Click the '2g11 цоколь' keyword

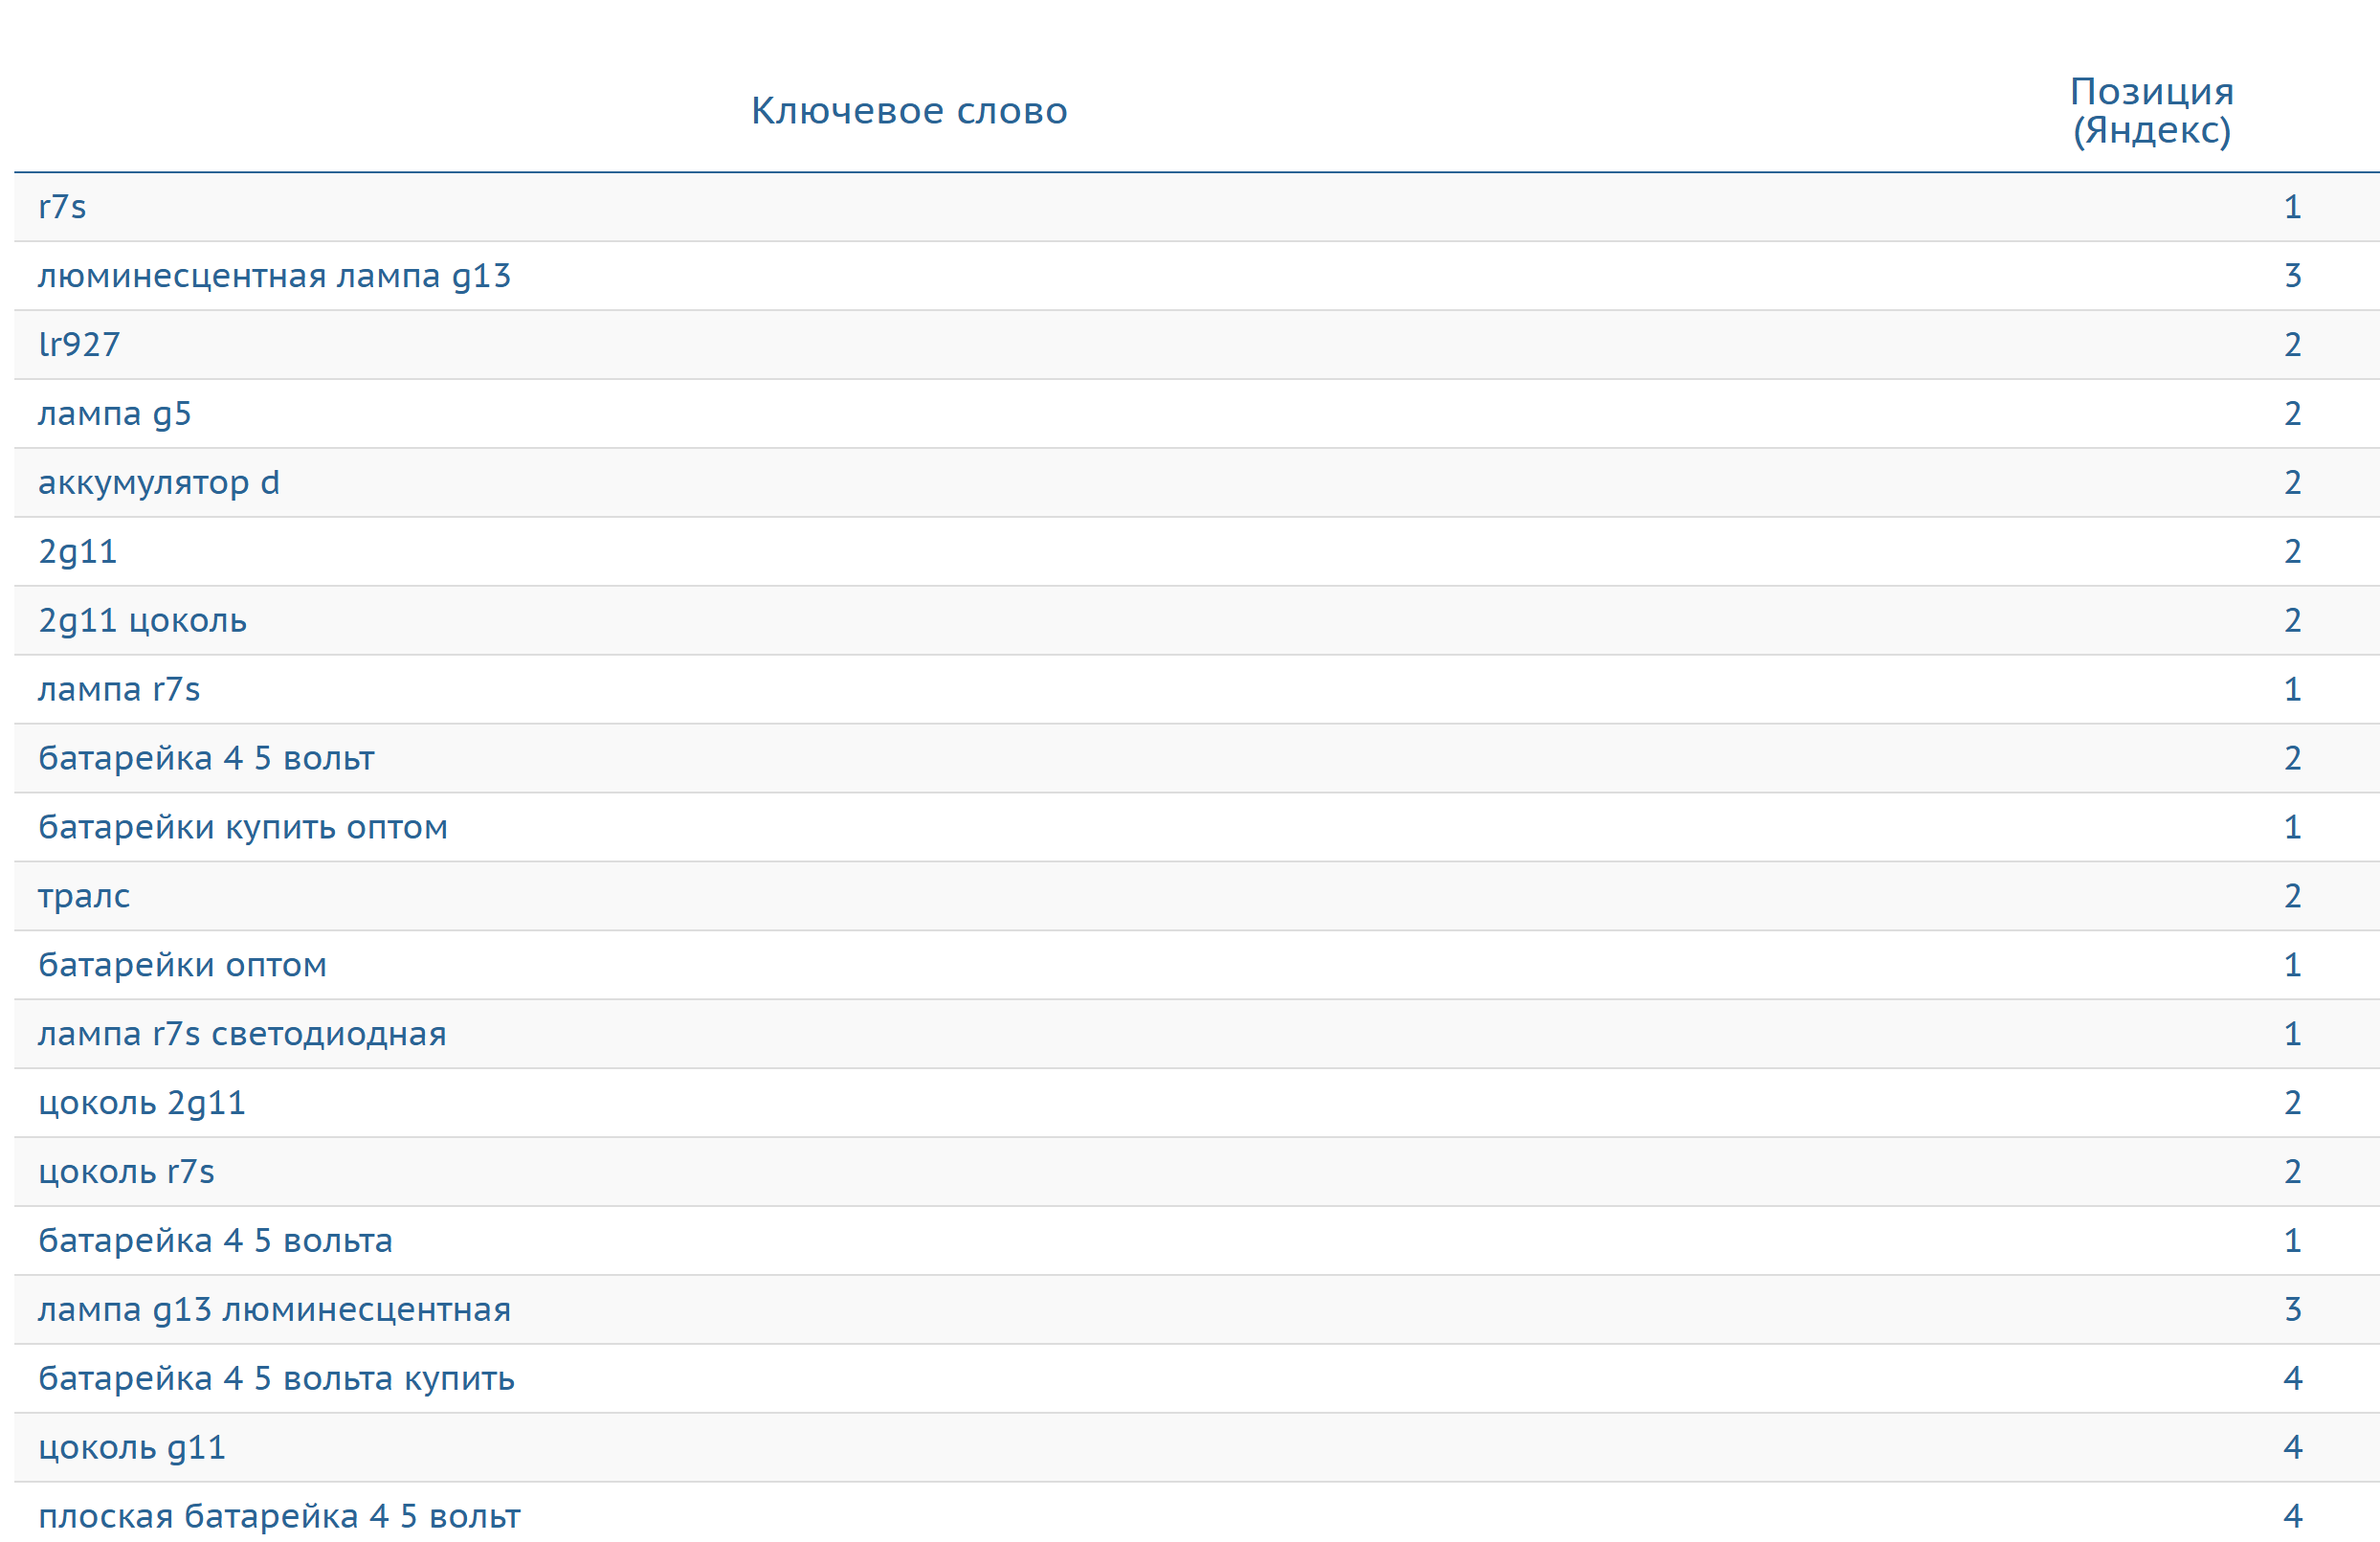click(142, 620)
